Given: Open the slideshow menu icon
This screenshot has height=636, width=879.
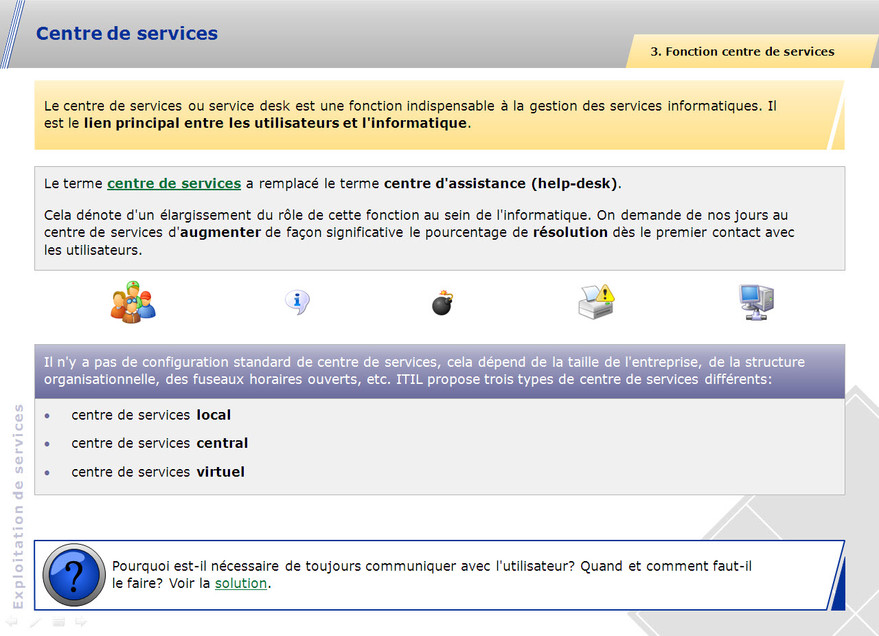Looking at the screenshot, I should tap(59, 622).
